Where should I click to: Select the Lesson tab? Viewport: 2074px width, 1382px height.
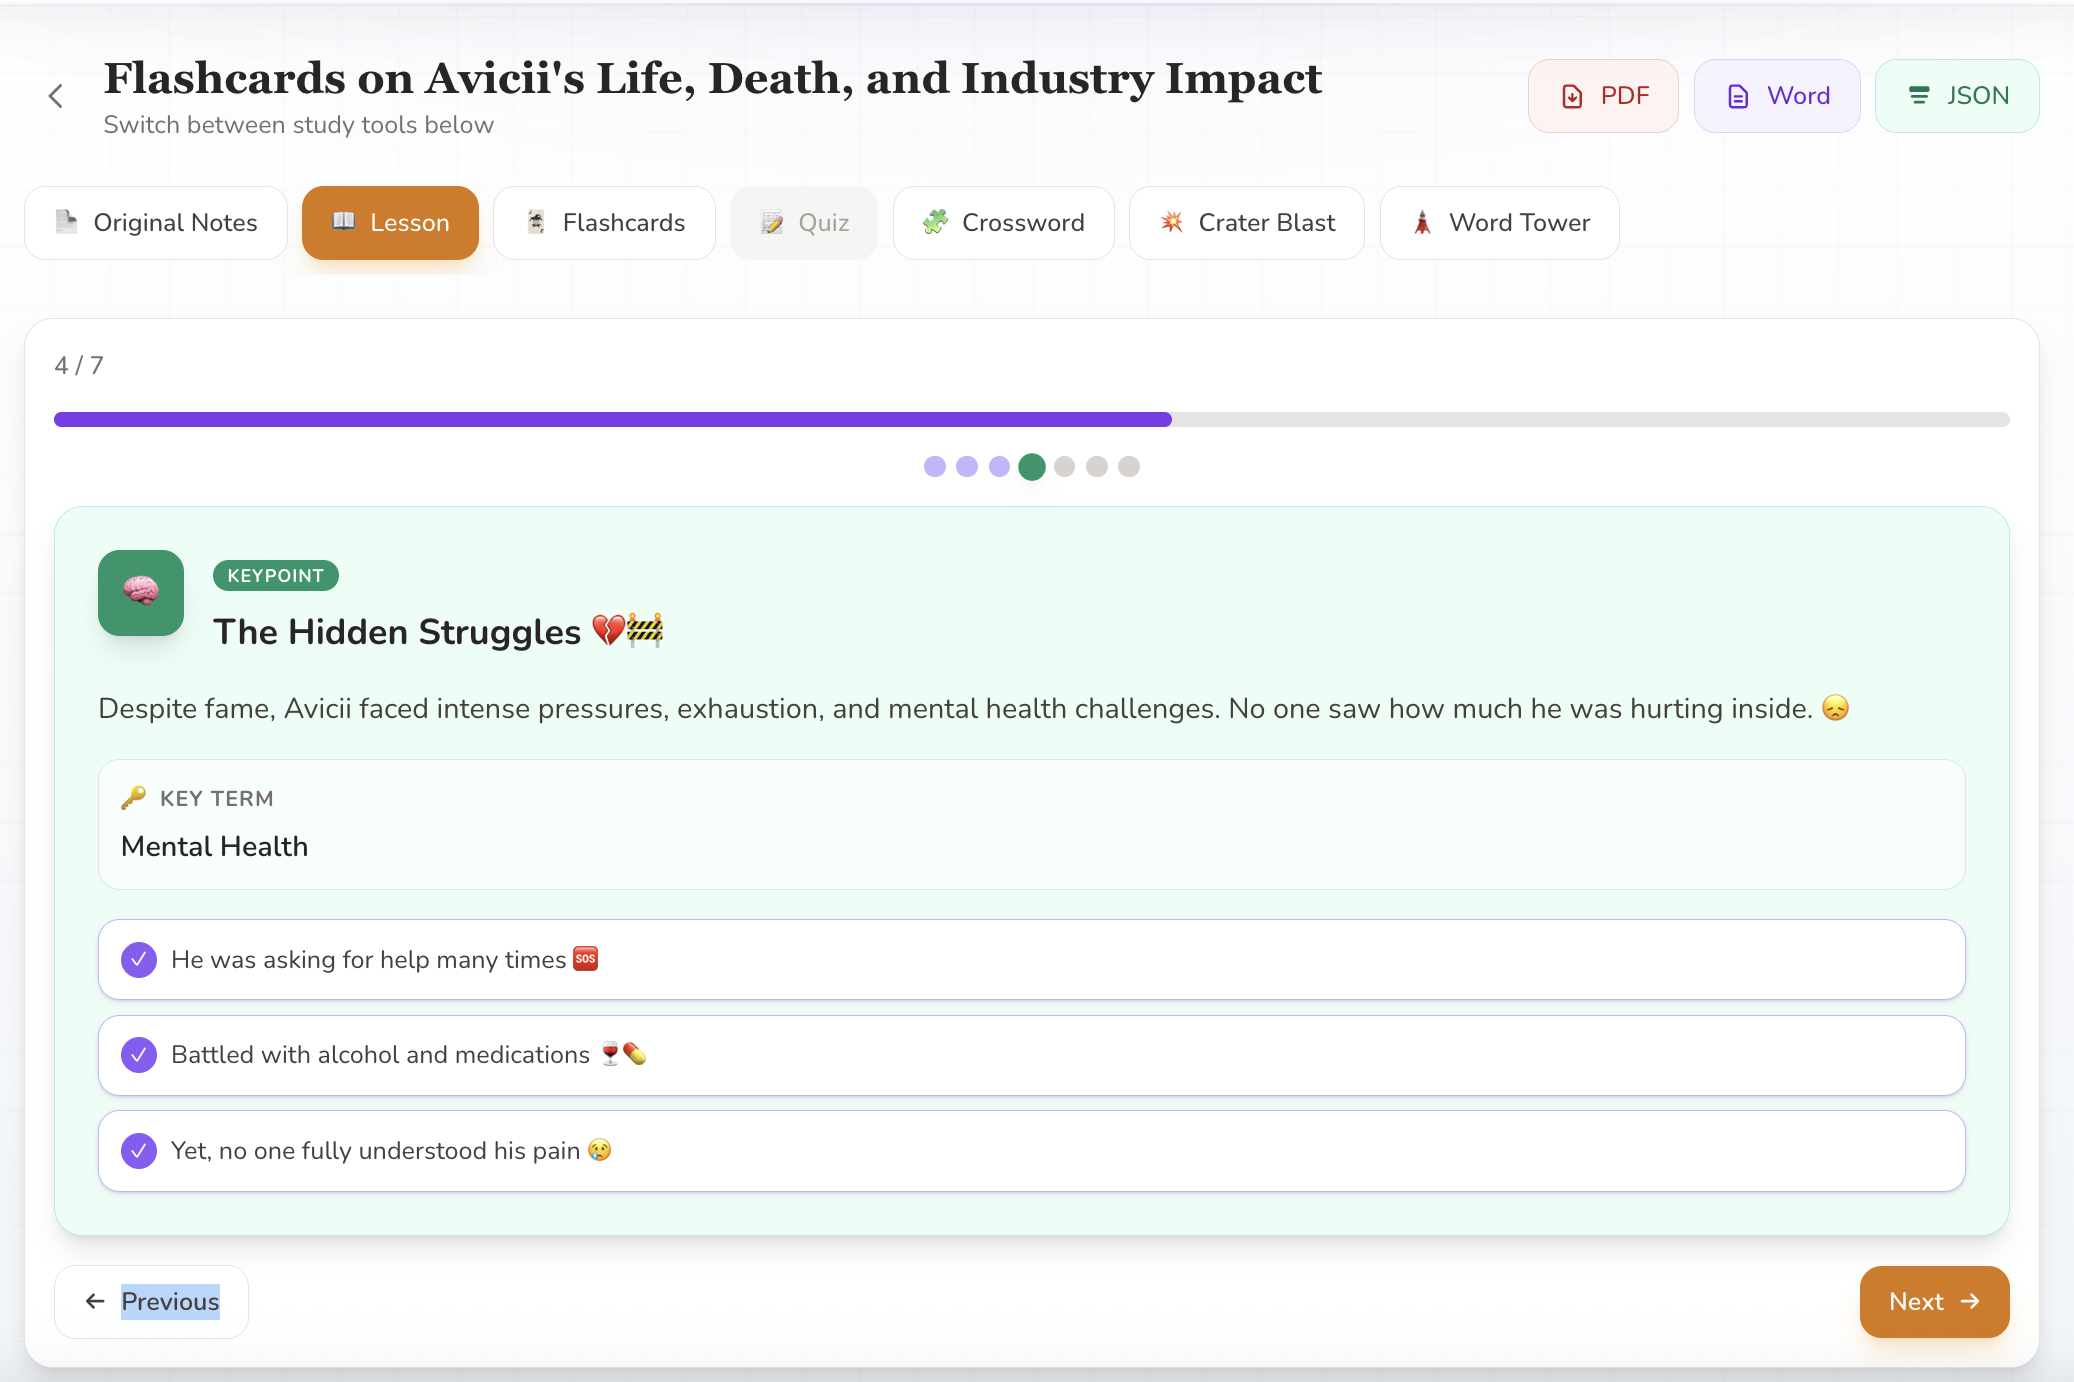click(390, 223)
